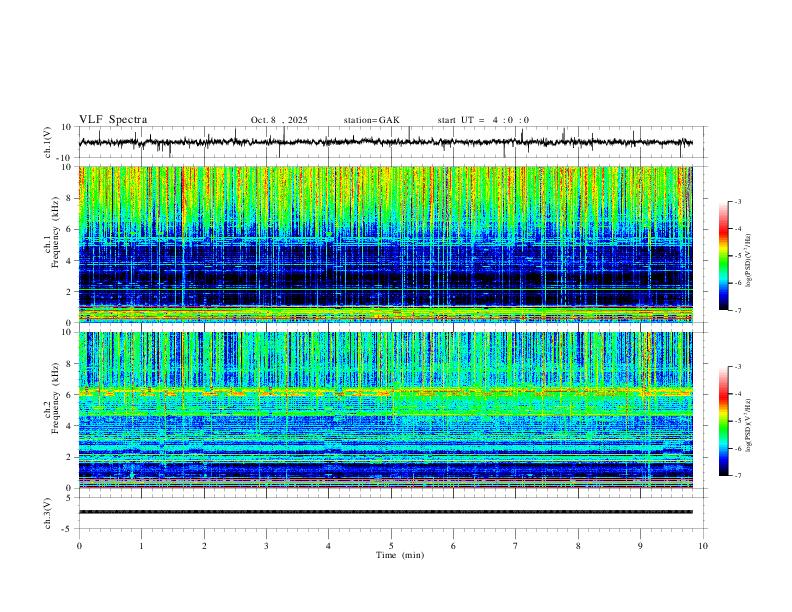Image resolution: width=792 pixels, height=612 pixels.
Task: Click the time axis tick label "4"
Action: (x=329, y=546)
